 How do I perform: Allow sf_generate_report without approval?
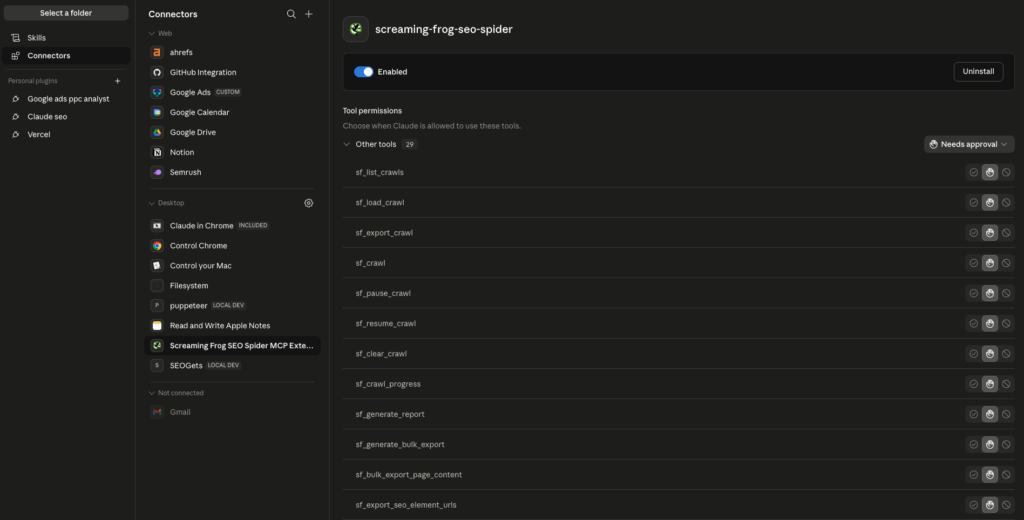pyautogui.click(x=974, y=414)
